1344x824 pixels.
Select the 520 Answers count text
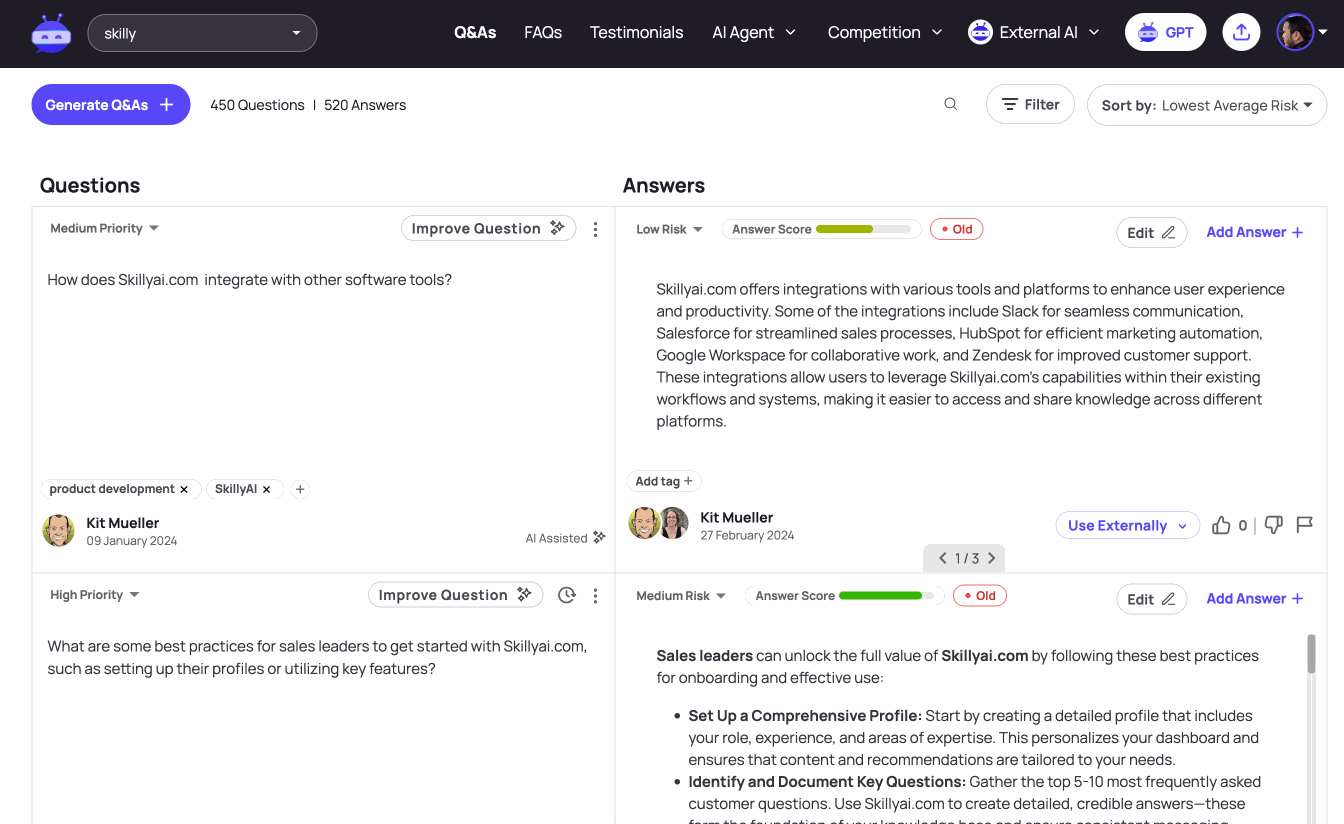365,105
